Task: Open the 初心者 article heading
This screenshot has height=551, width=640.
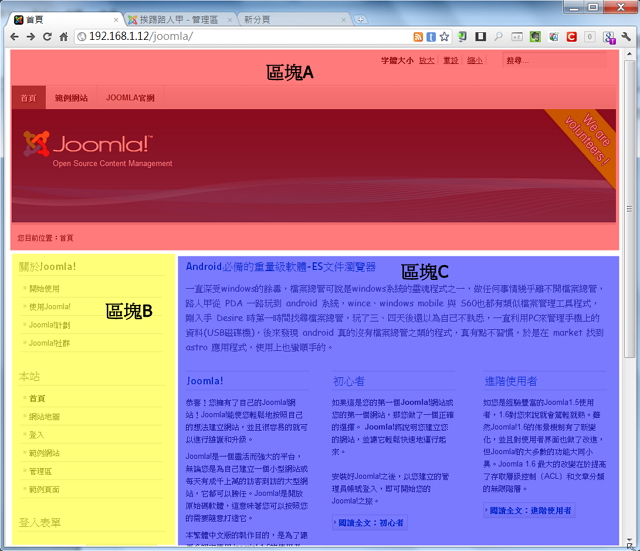Action: [349, 381]
